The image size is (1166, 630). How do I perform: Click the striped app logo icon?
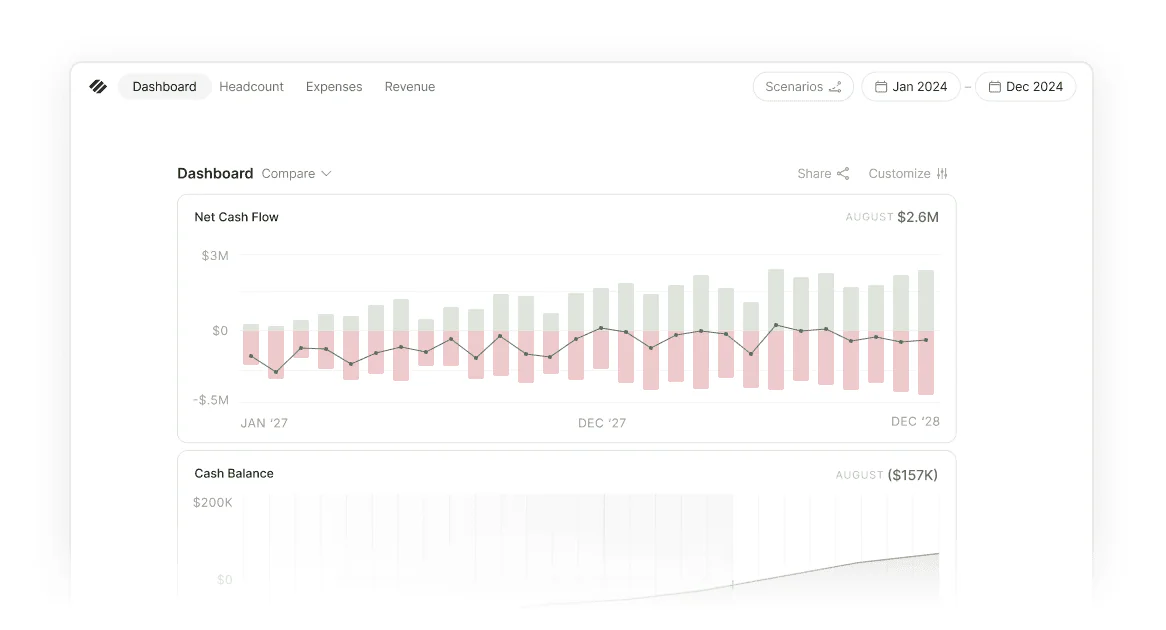pyautogui.click(x=98, y=87)
